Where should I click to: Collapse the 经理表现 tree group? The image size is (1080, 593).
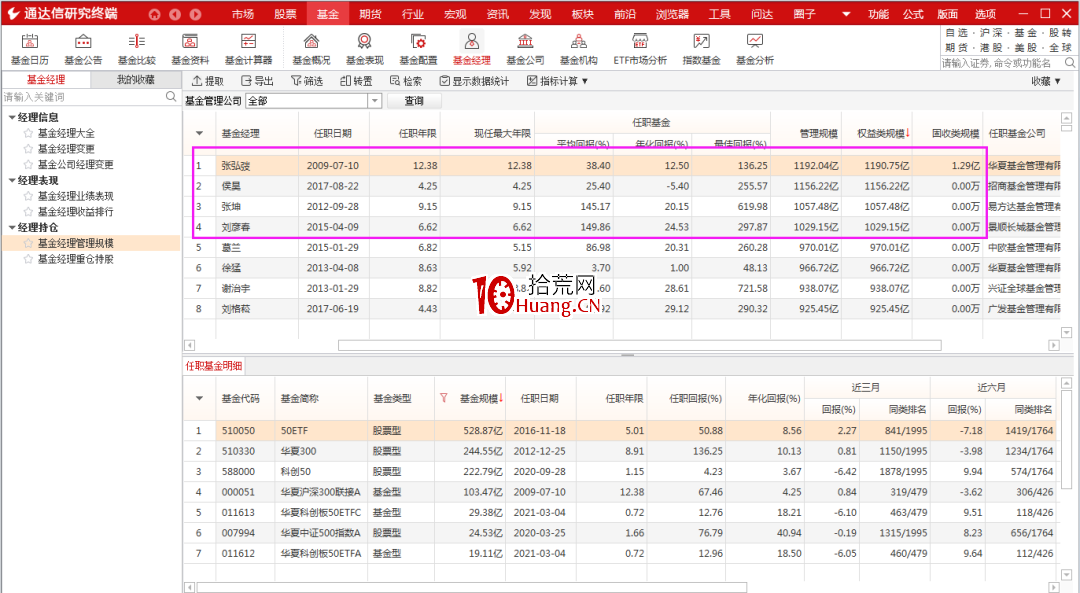12,180
